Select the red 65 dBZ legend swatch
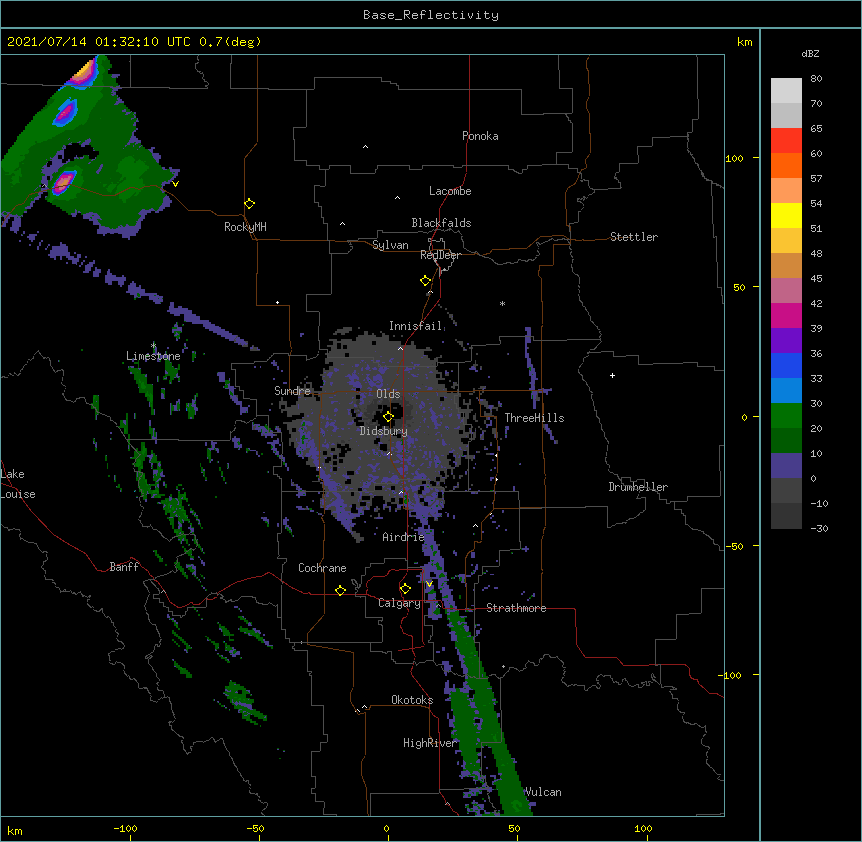The width and height of the screenshot is (862, 842). pos(786,140)
